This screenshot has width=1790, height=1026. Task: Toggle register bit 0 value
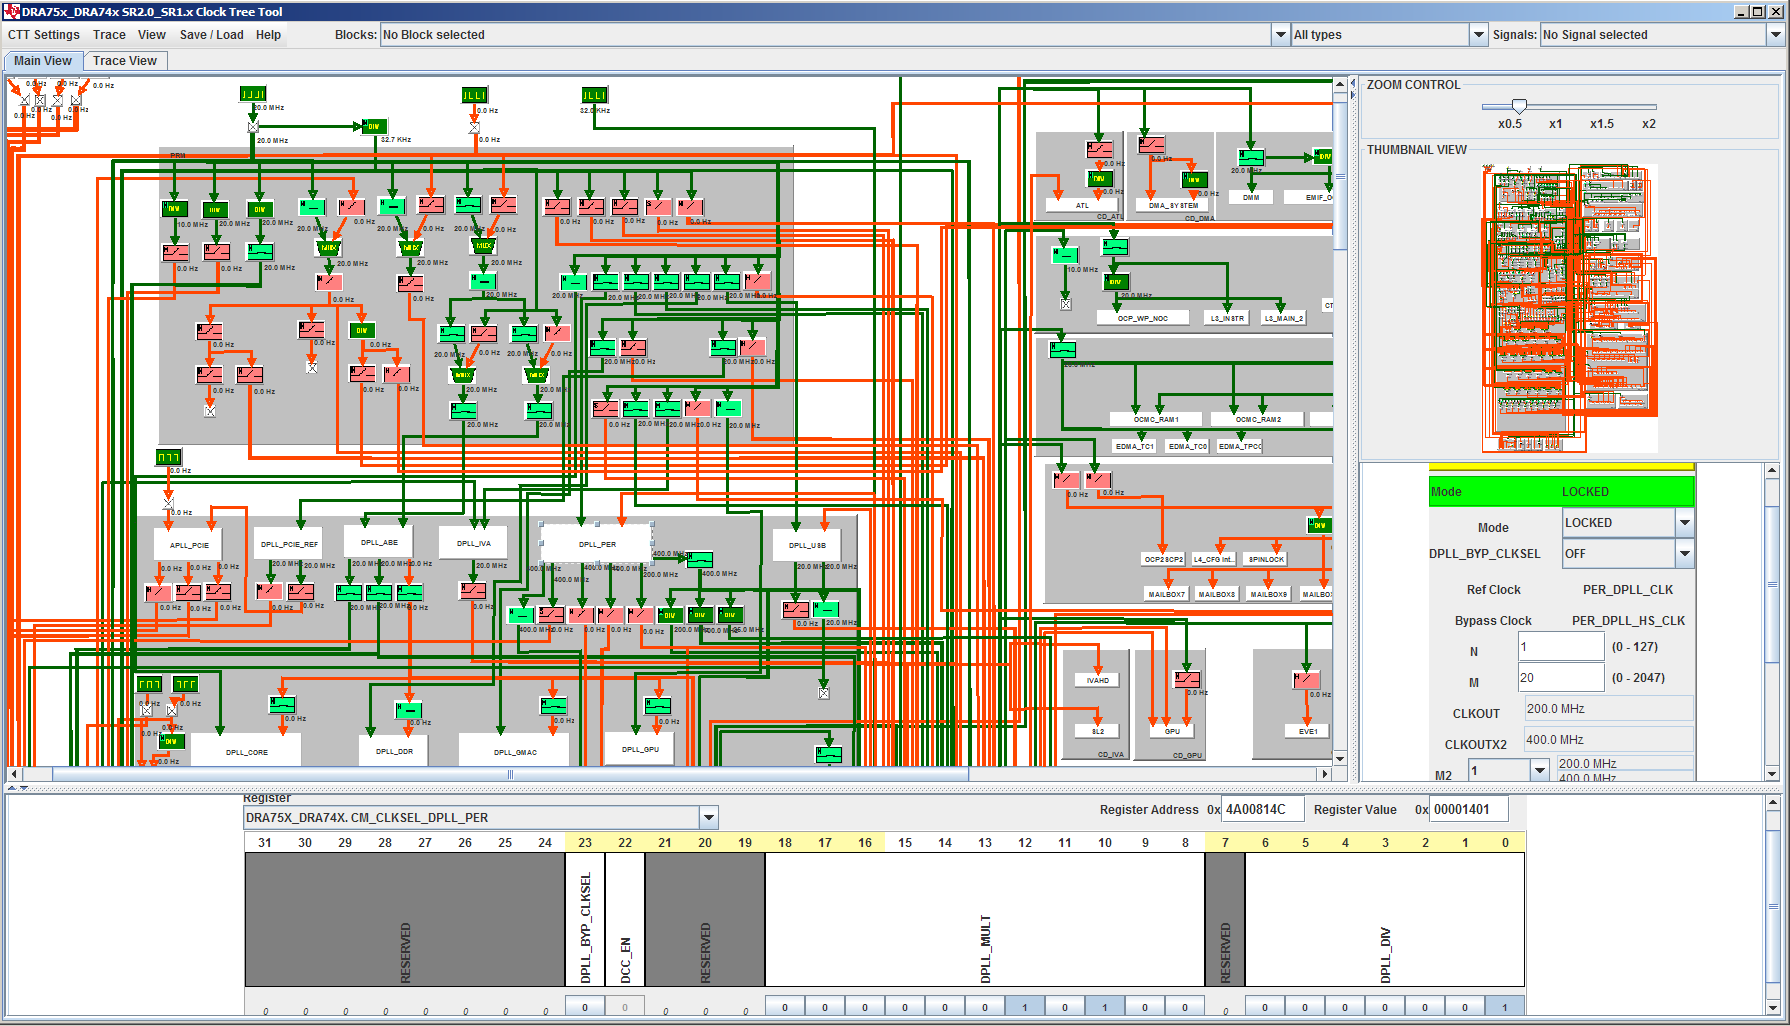[1505, 1006]
